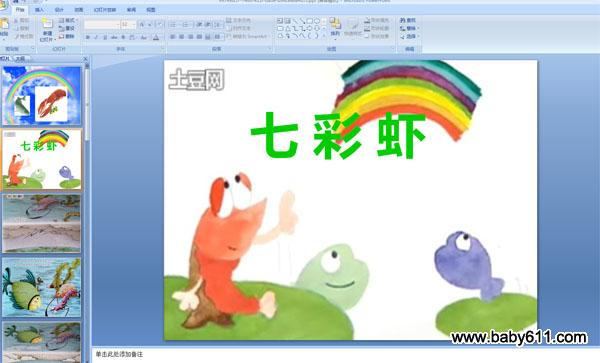
Task: Expand the slide Layout (版式) dropdown
Action: tap(68, 20)
